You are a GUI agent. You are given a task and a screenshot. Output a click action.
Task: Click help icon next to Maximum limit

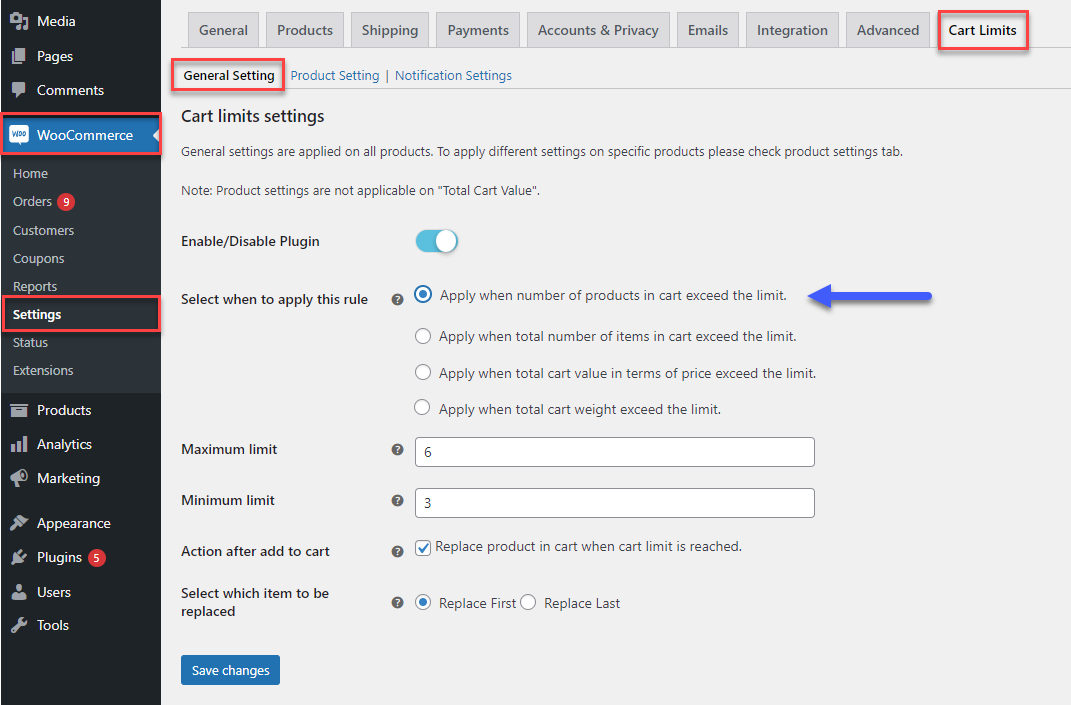(x=397, y=449)
